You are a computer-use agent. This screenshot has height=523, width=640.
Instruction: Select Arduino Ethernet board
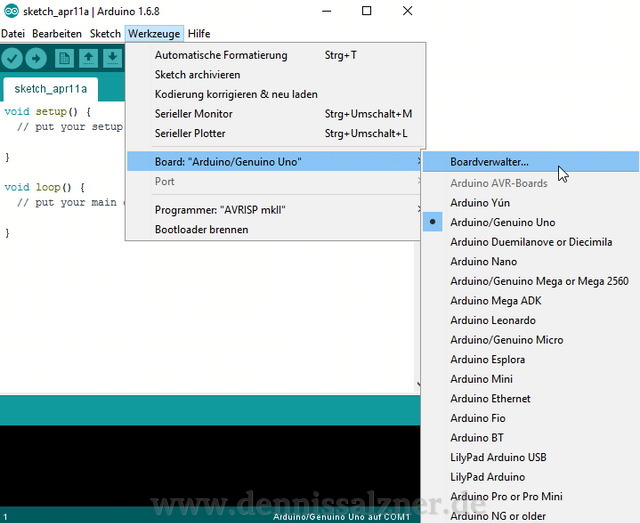pyautogui.click(x=531, y=399)
